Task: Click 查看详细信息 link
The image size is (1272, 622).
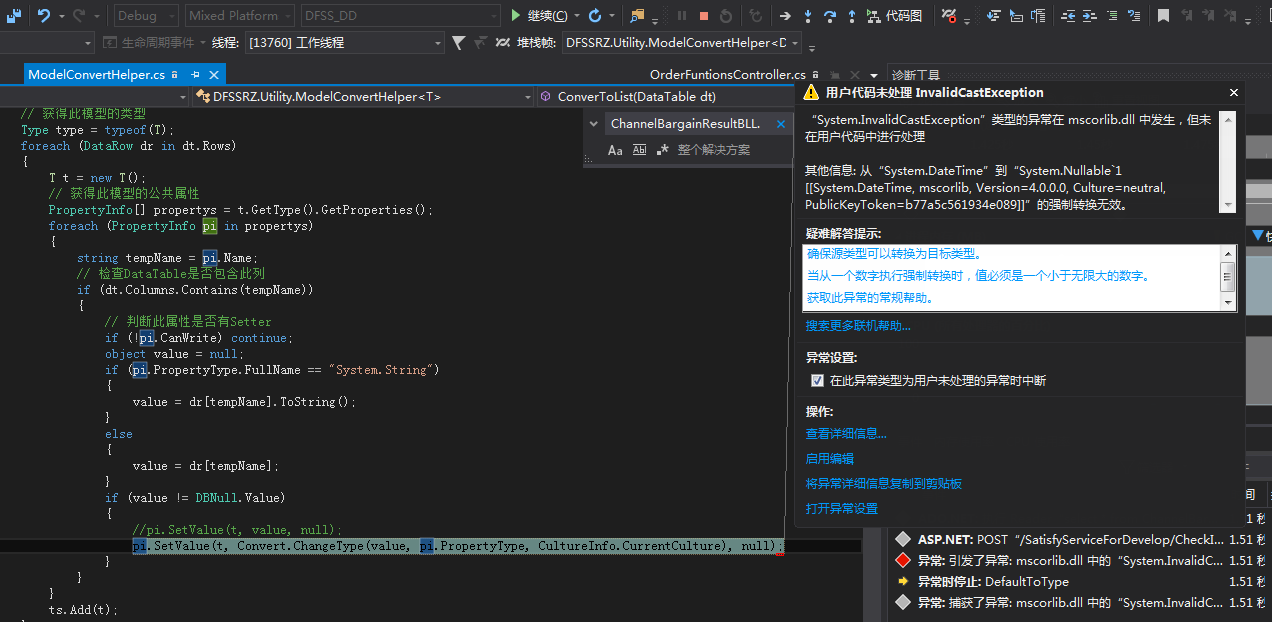Action: pos(846,434)
